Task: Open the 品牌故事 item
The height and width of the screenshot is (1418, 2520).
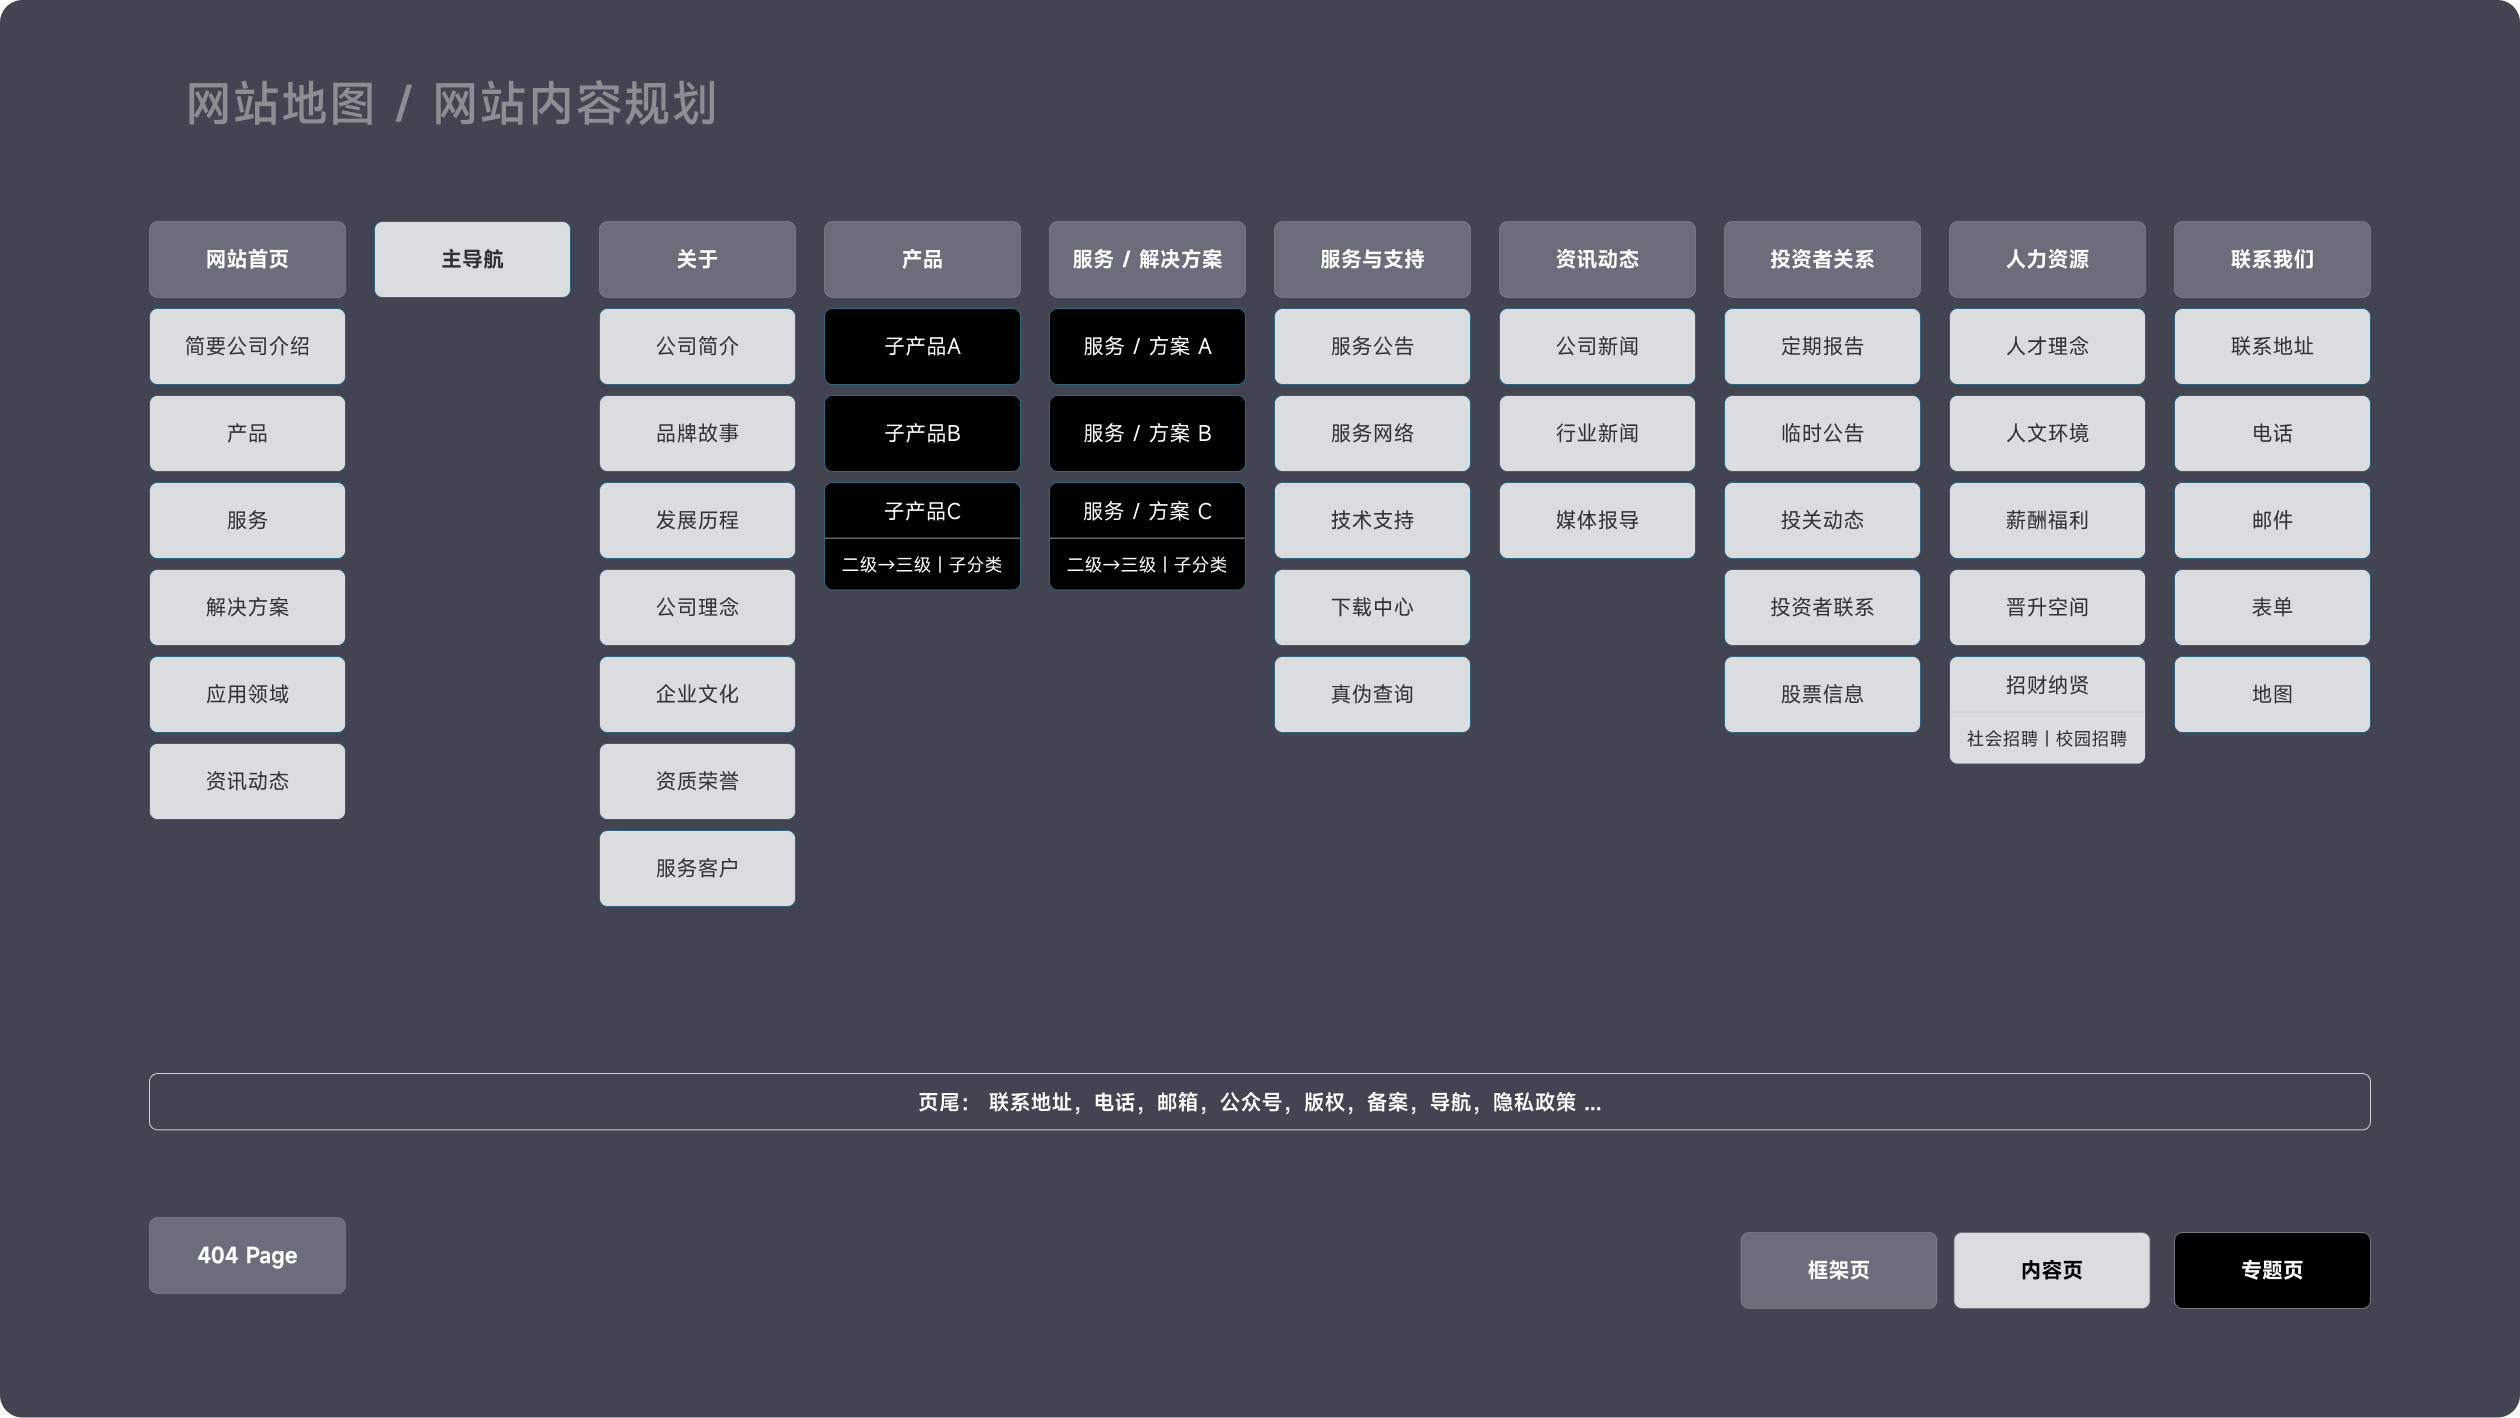Action: pyautogui.click(x=697, y=433)
